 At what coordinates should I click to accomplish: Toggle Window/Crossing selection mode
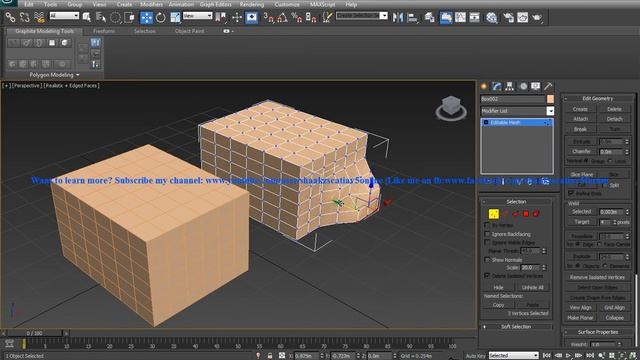(x=130, y=17)
